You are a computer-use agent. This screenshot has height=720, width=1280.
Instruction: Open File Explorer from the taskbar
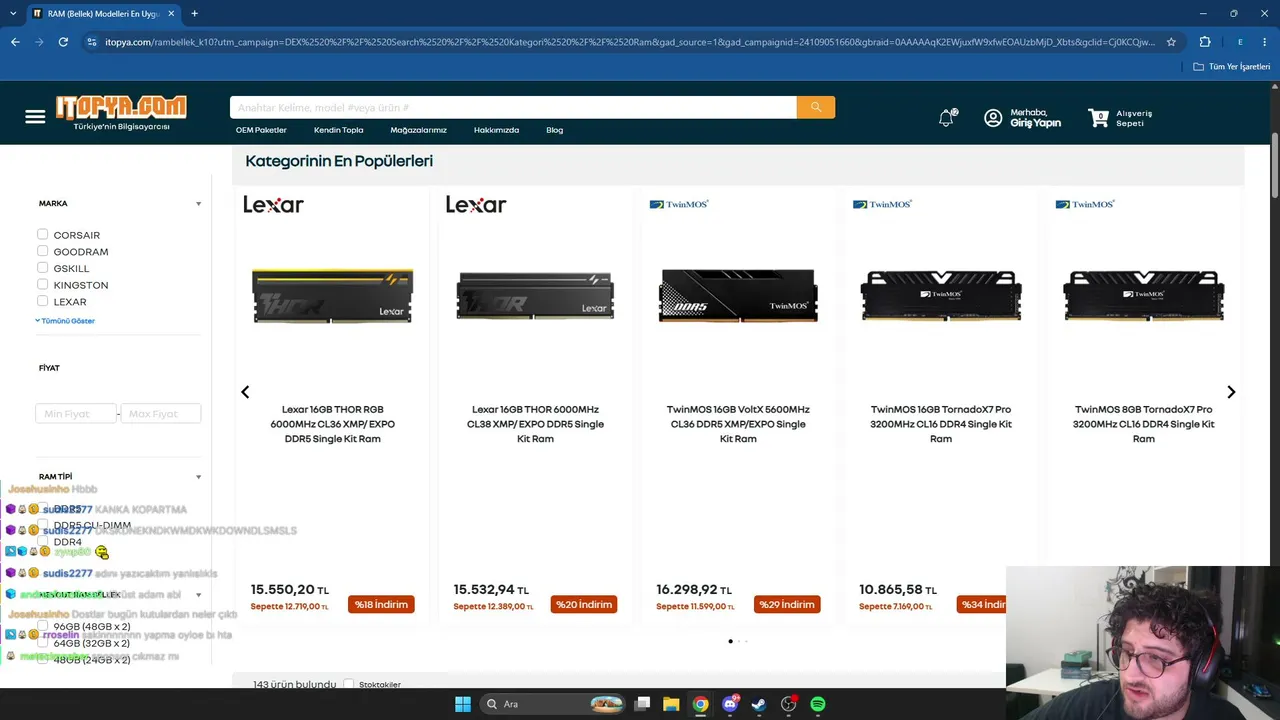pos(671,704)
